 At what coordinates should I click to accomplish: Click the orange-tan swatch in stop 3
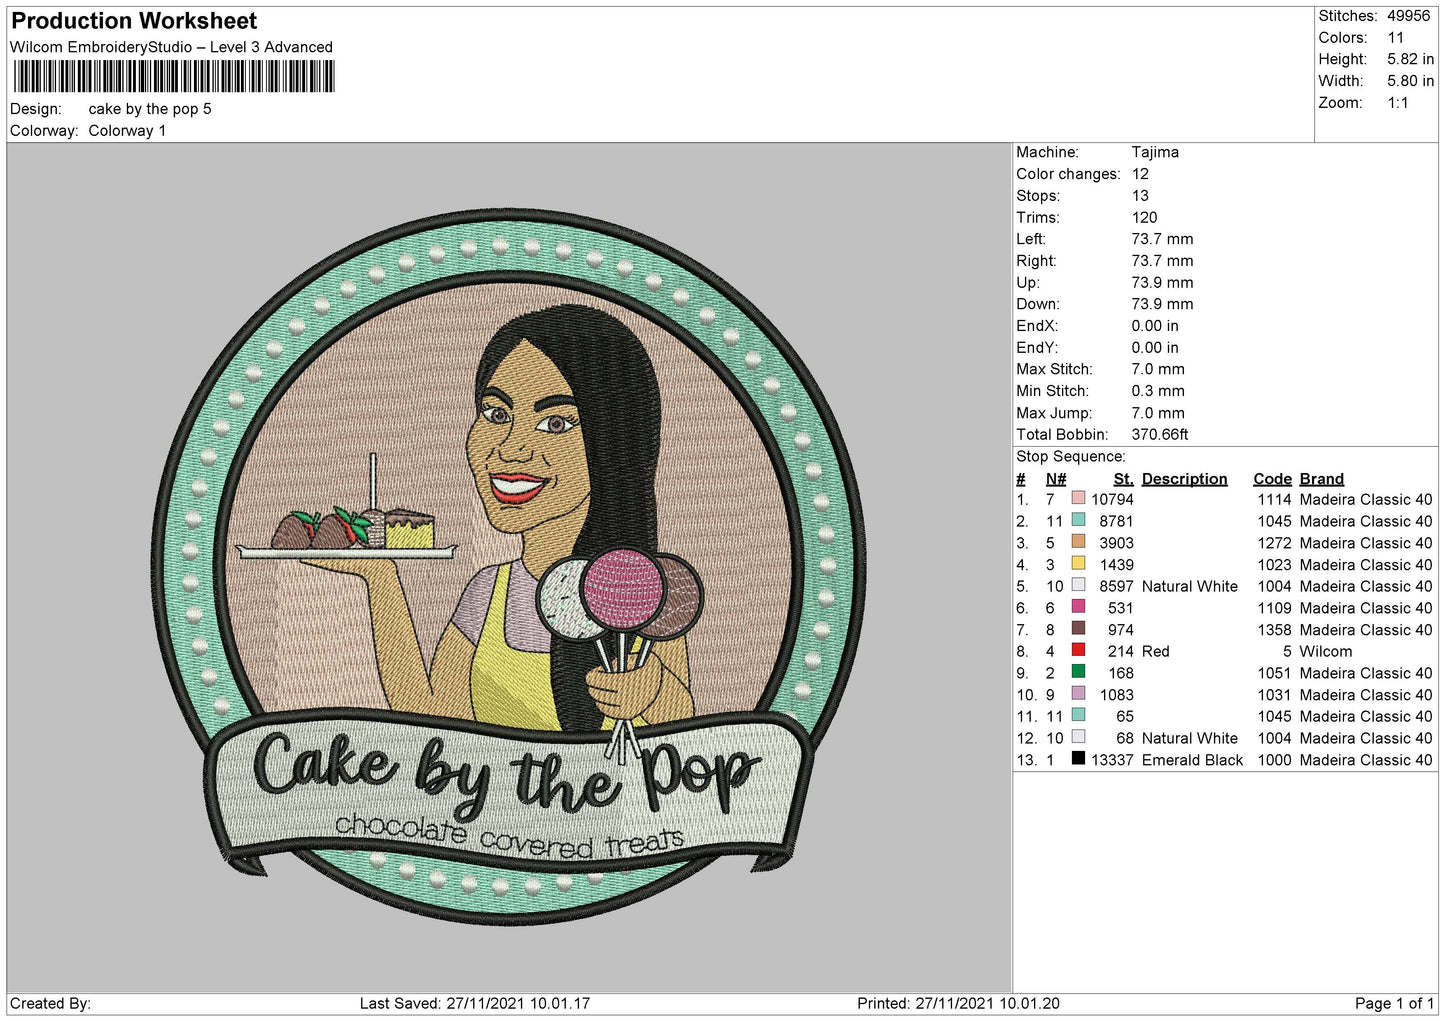[x=1078, y=542]
